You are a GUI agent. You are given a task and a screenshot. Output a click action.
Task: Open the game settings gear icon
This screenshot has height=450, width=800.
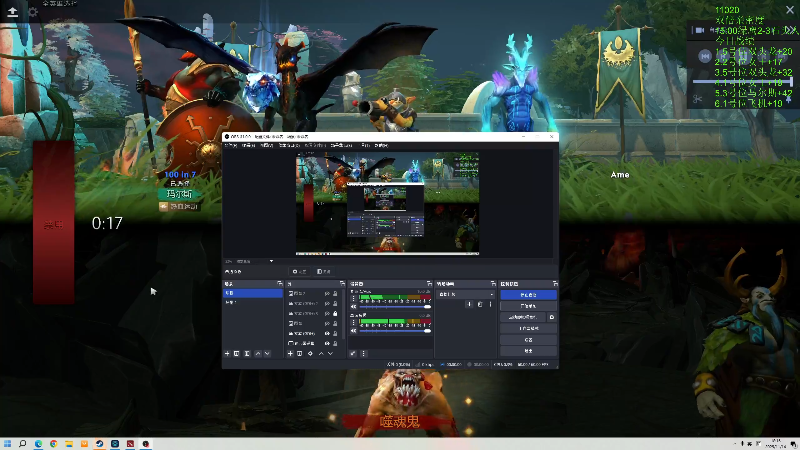(x=33, y=11)
